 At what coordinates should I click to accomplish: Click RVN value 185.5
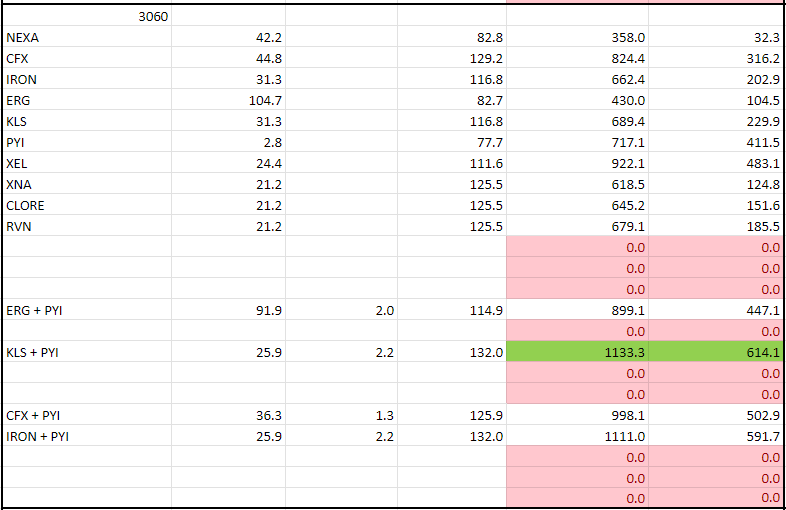(716, 226)
